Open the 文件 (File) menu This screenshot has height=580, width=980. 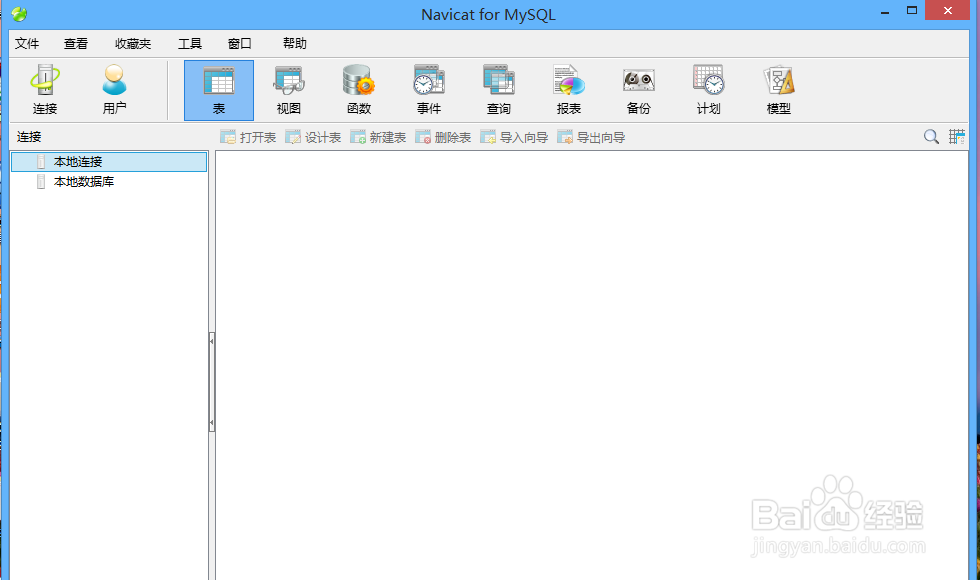(x=27, y=44)
